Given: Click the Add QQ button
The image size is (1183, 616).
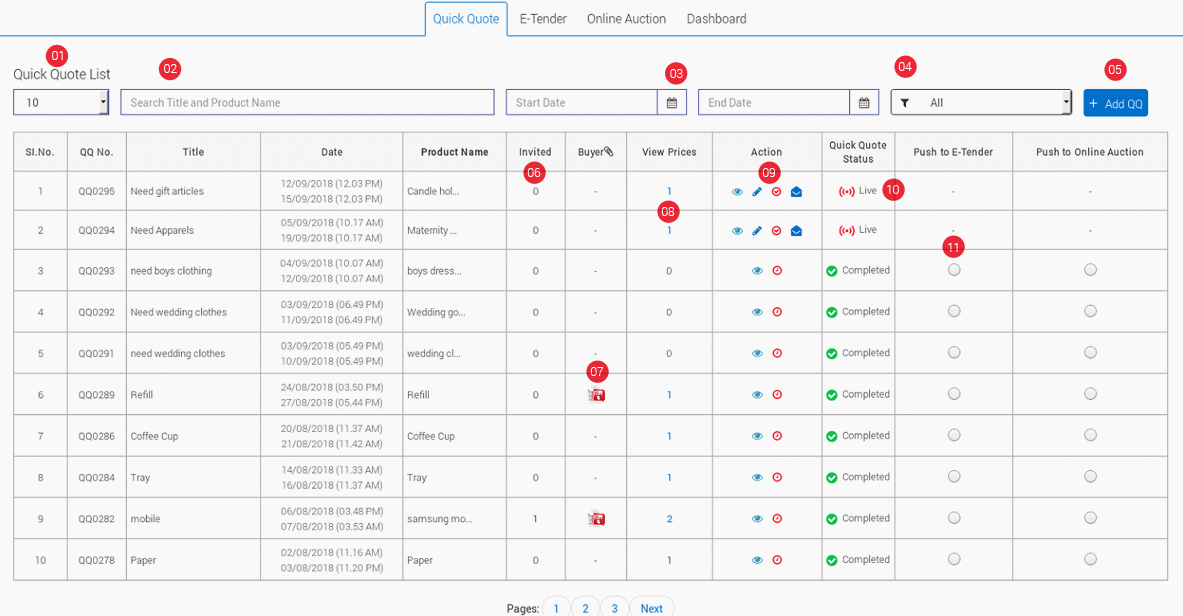Looking at the screenshot, I should coord(1115,103).
